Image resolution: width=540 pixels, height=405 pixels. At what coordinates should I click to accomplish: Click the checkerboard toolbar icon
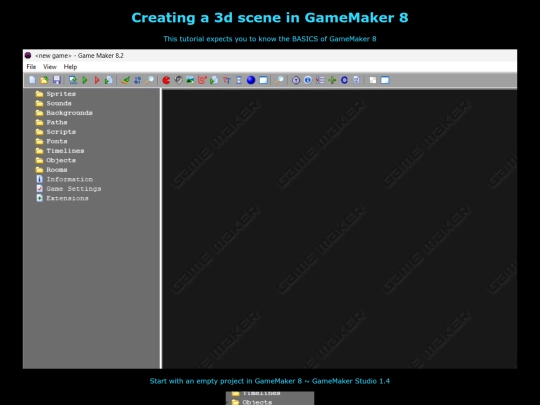click(373, 80)
